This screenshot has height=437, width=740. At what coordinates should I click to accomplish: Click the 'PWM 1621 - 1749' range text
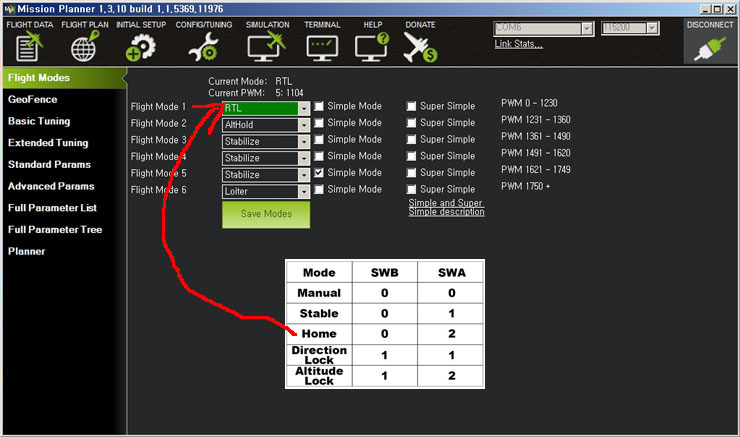[536, 169]
